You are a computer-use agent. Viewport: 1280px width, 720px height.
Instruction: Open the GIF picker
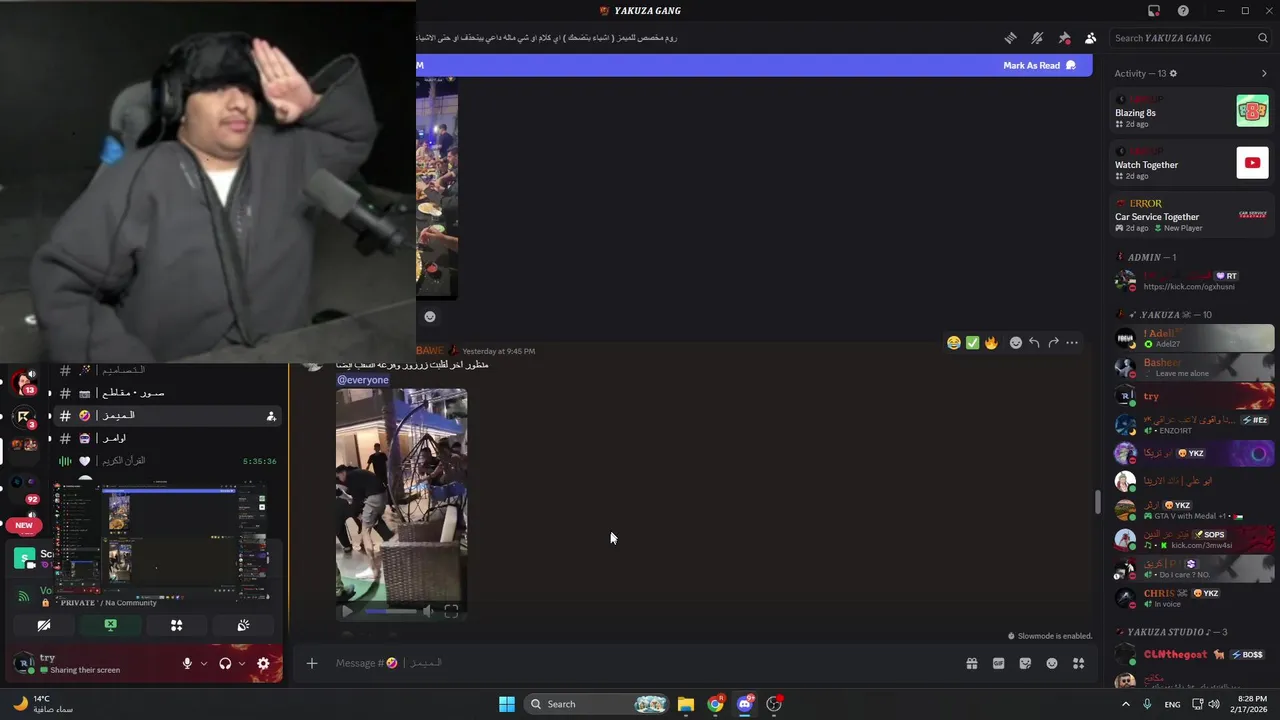(998, 663)
